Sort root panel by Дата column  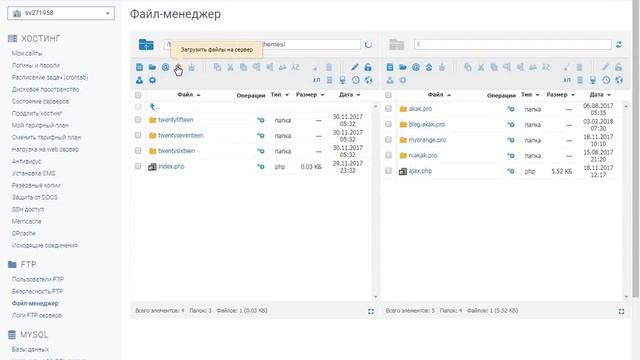[x=600, y=95]
